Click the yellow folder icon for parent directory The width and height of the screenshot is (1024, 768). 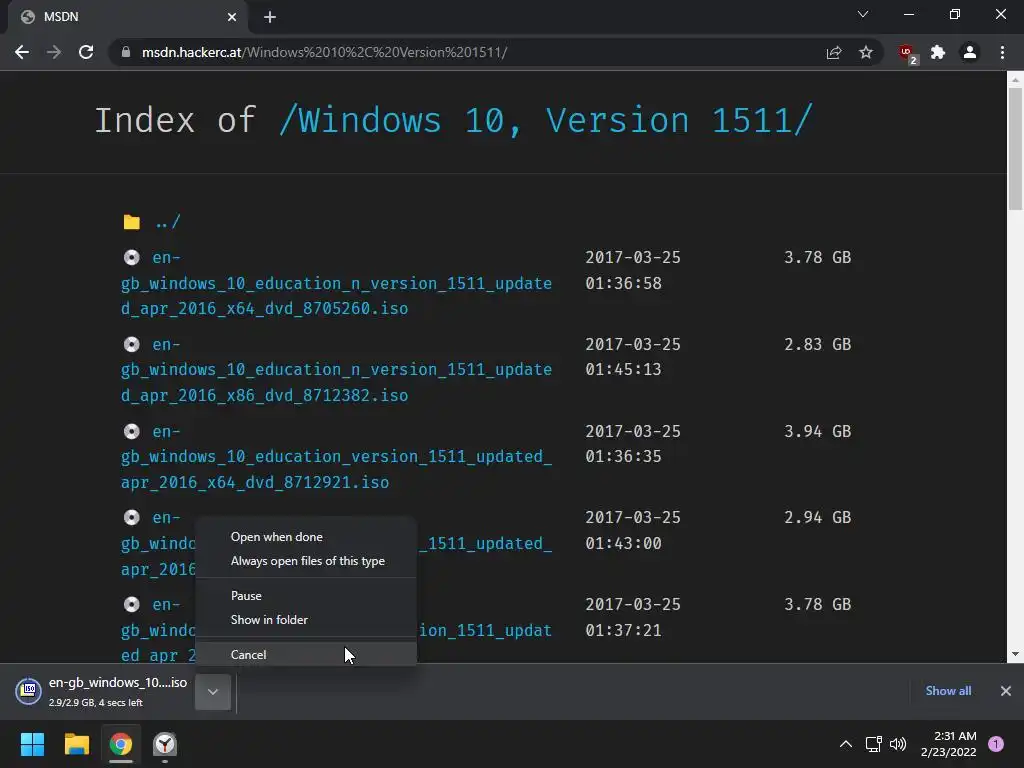(x=132, y=222)
